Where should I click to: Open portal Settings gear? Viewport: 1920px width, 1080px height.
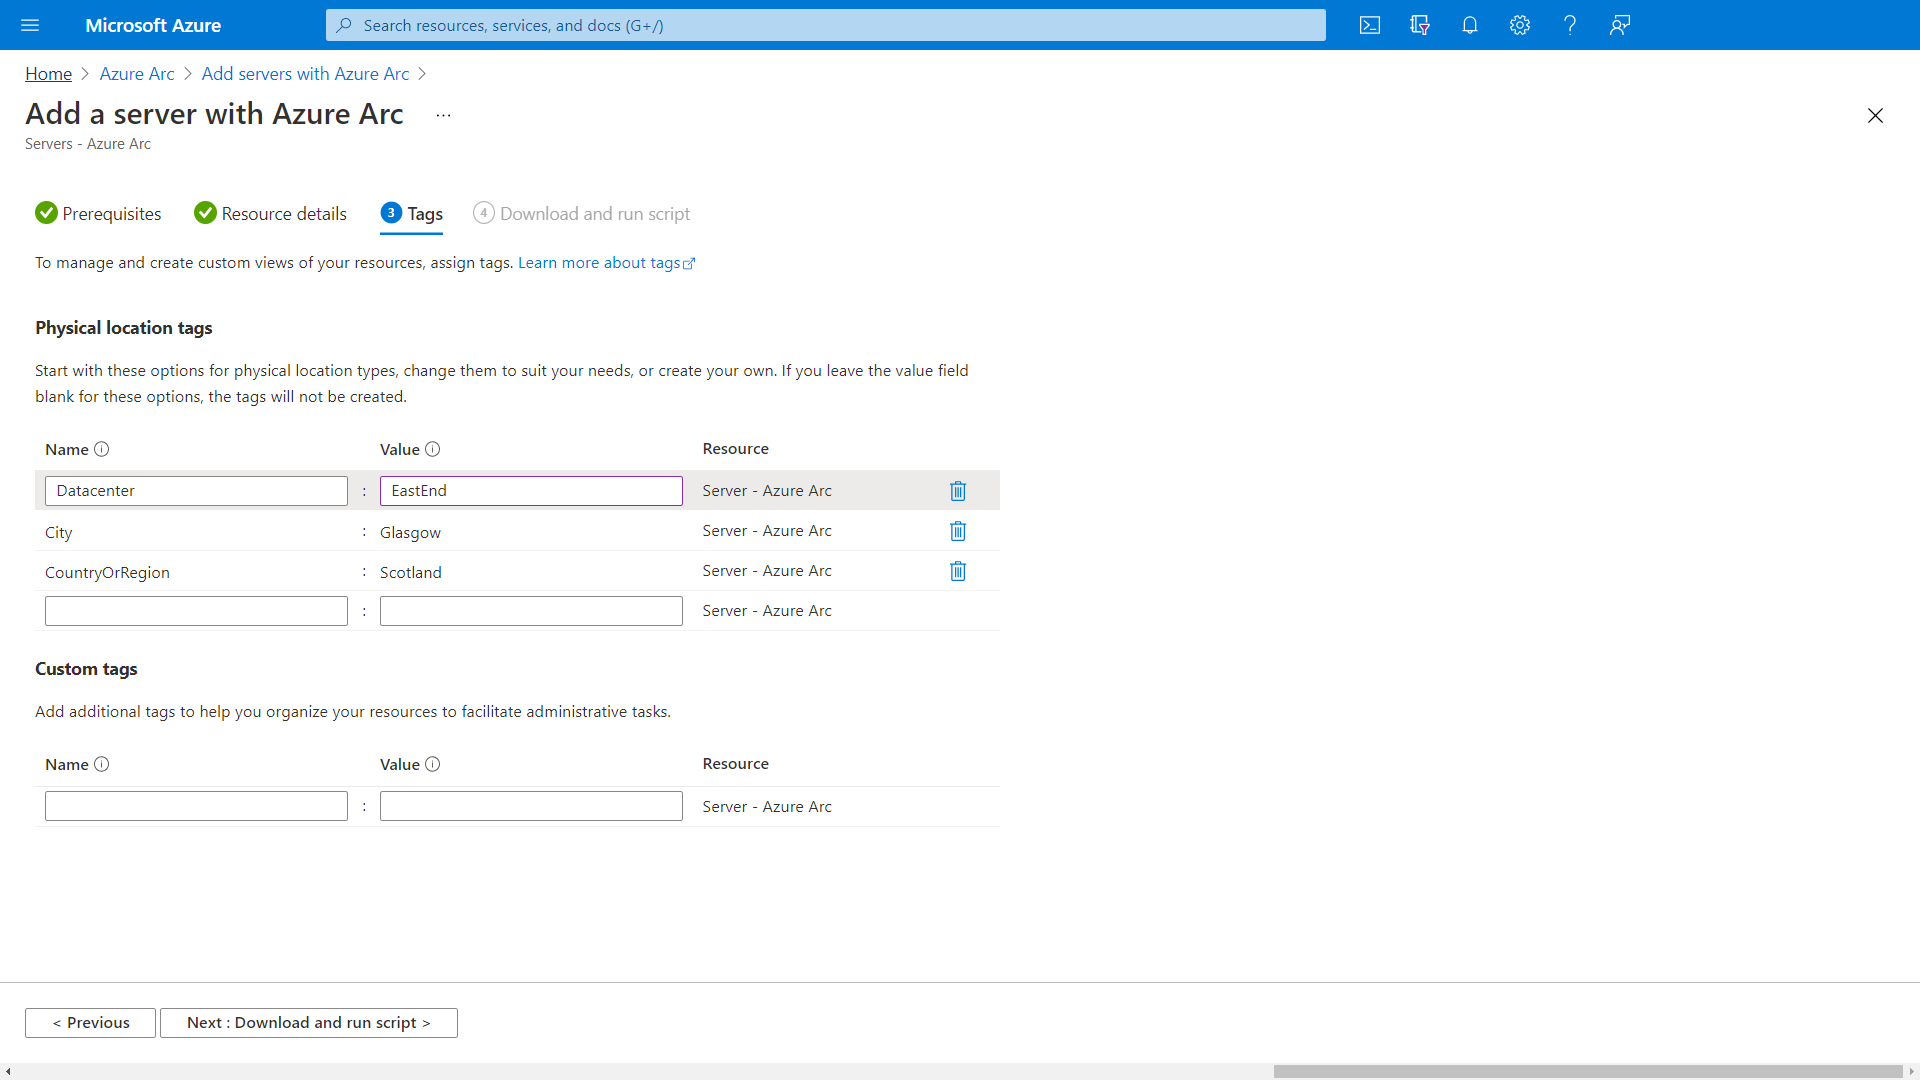pos(1520,25)
